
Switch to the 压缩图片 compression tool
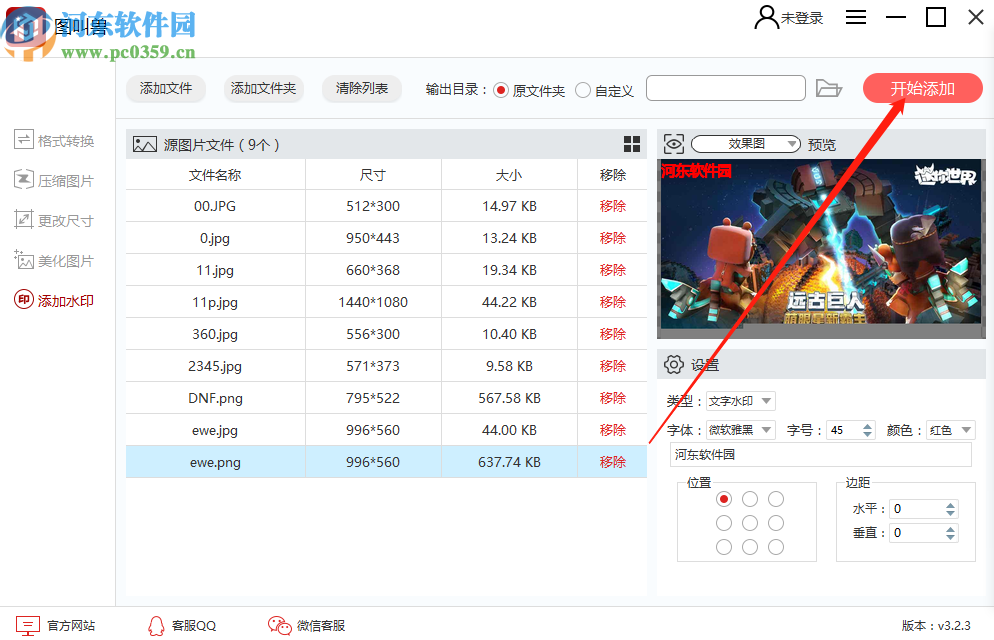tap(55, 180)
